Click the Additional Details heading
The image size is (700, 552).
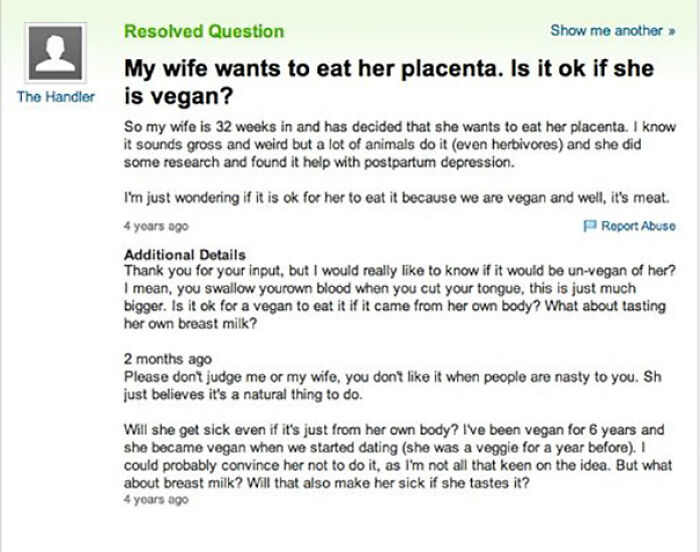click(x=185, y=255)
